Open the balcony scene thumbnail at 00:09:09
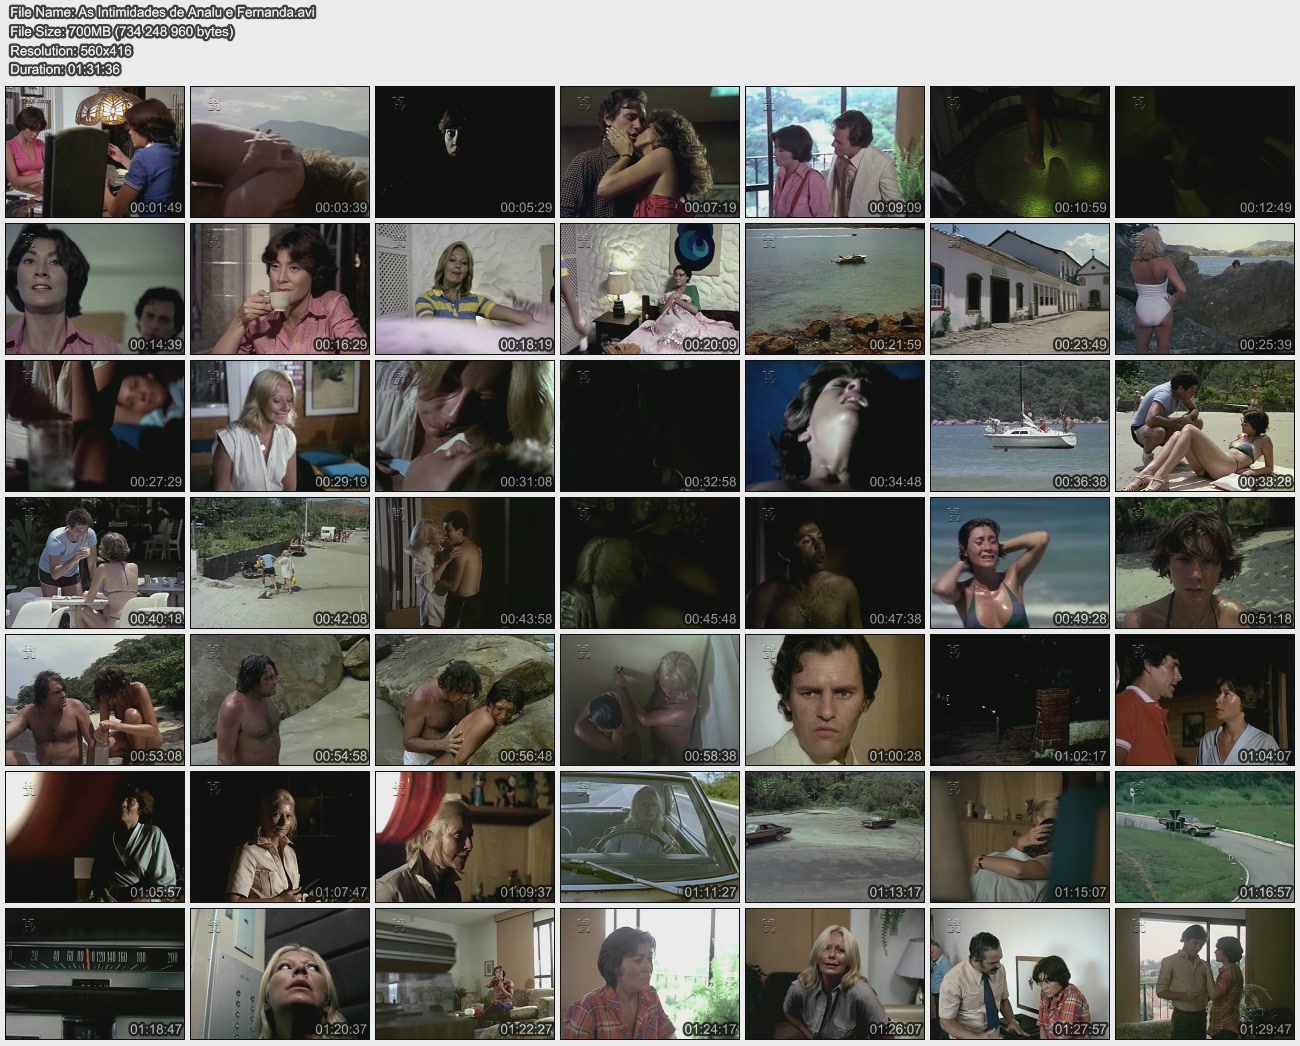The height and width of the screenshot is (1046, 1300). (x=835, y=152)
